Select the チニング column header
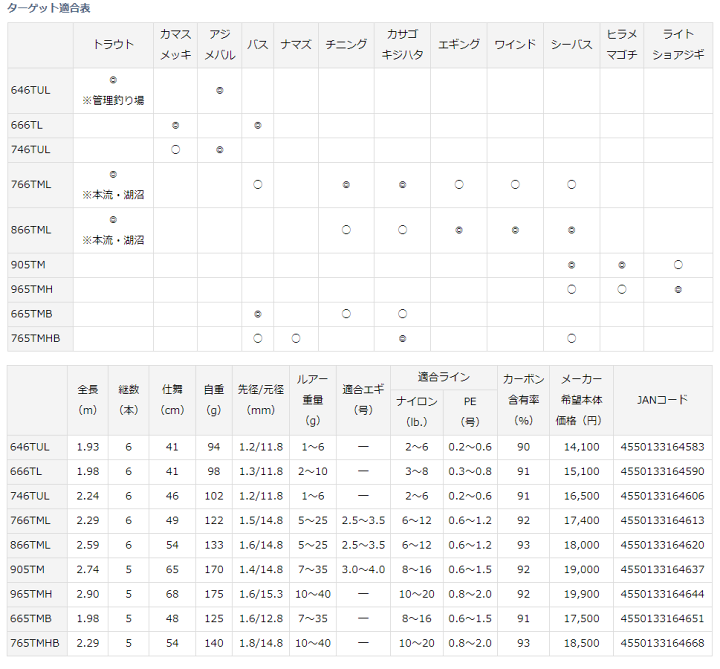Image resolution: width=720 pixels, height=669 pixels. (x=346, y=45)
